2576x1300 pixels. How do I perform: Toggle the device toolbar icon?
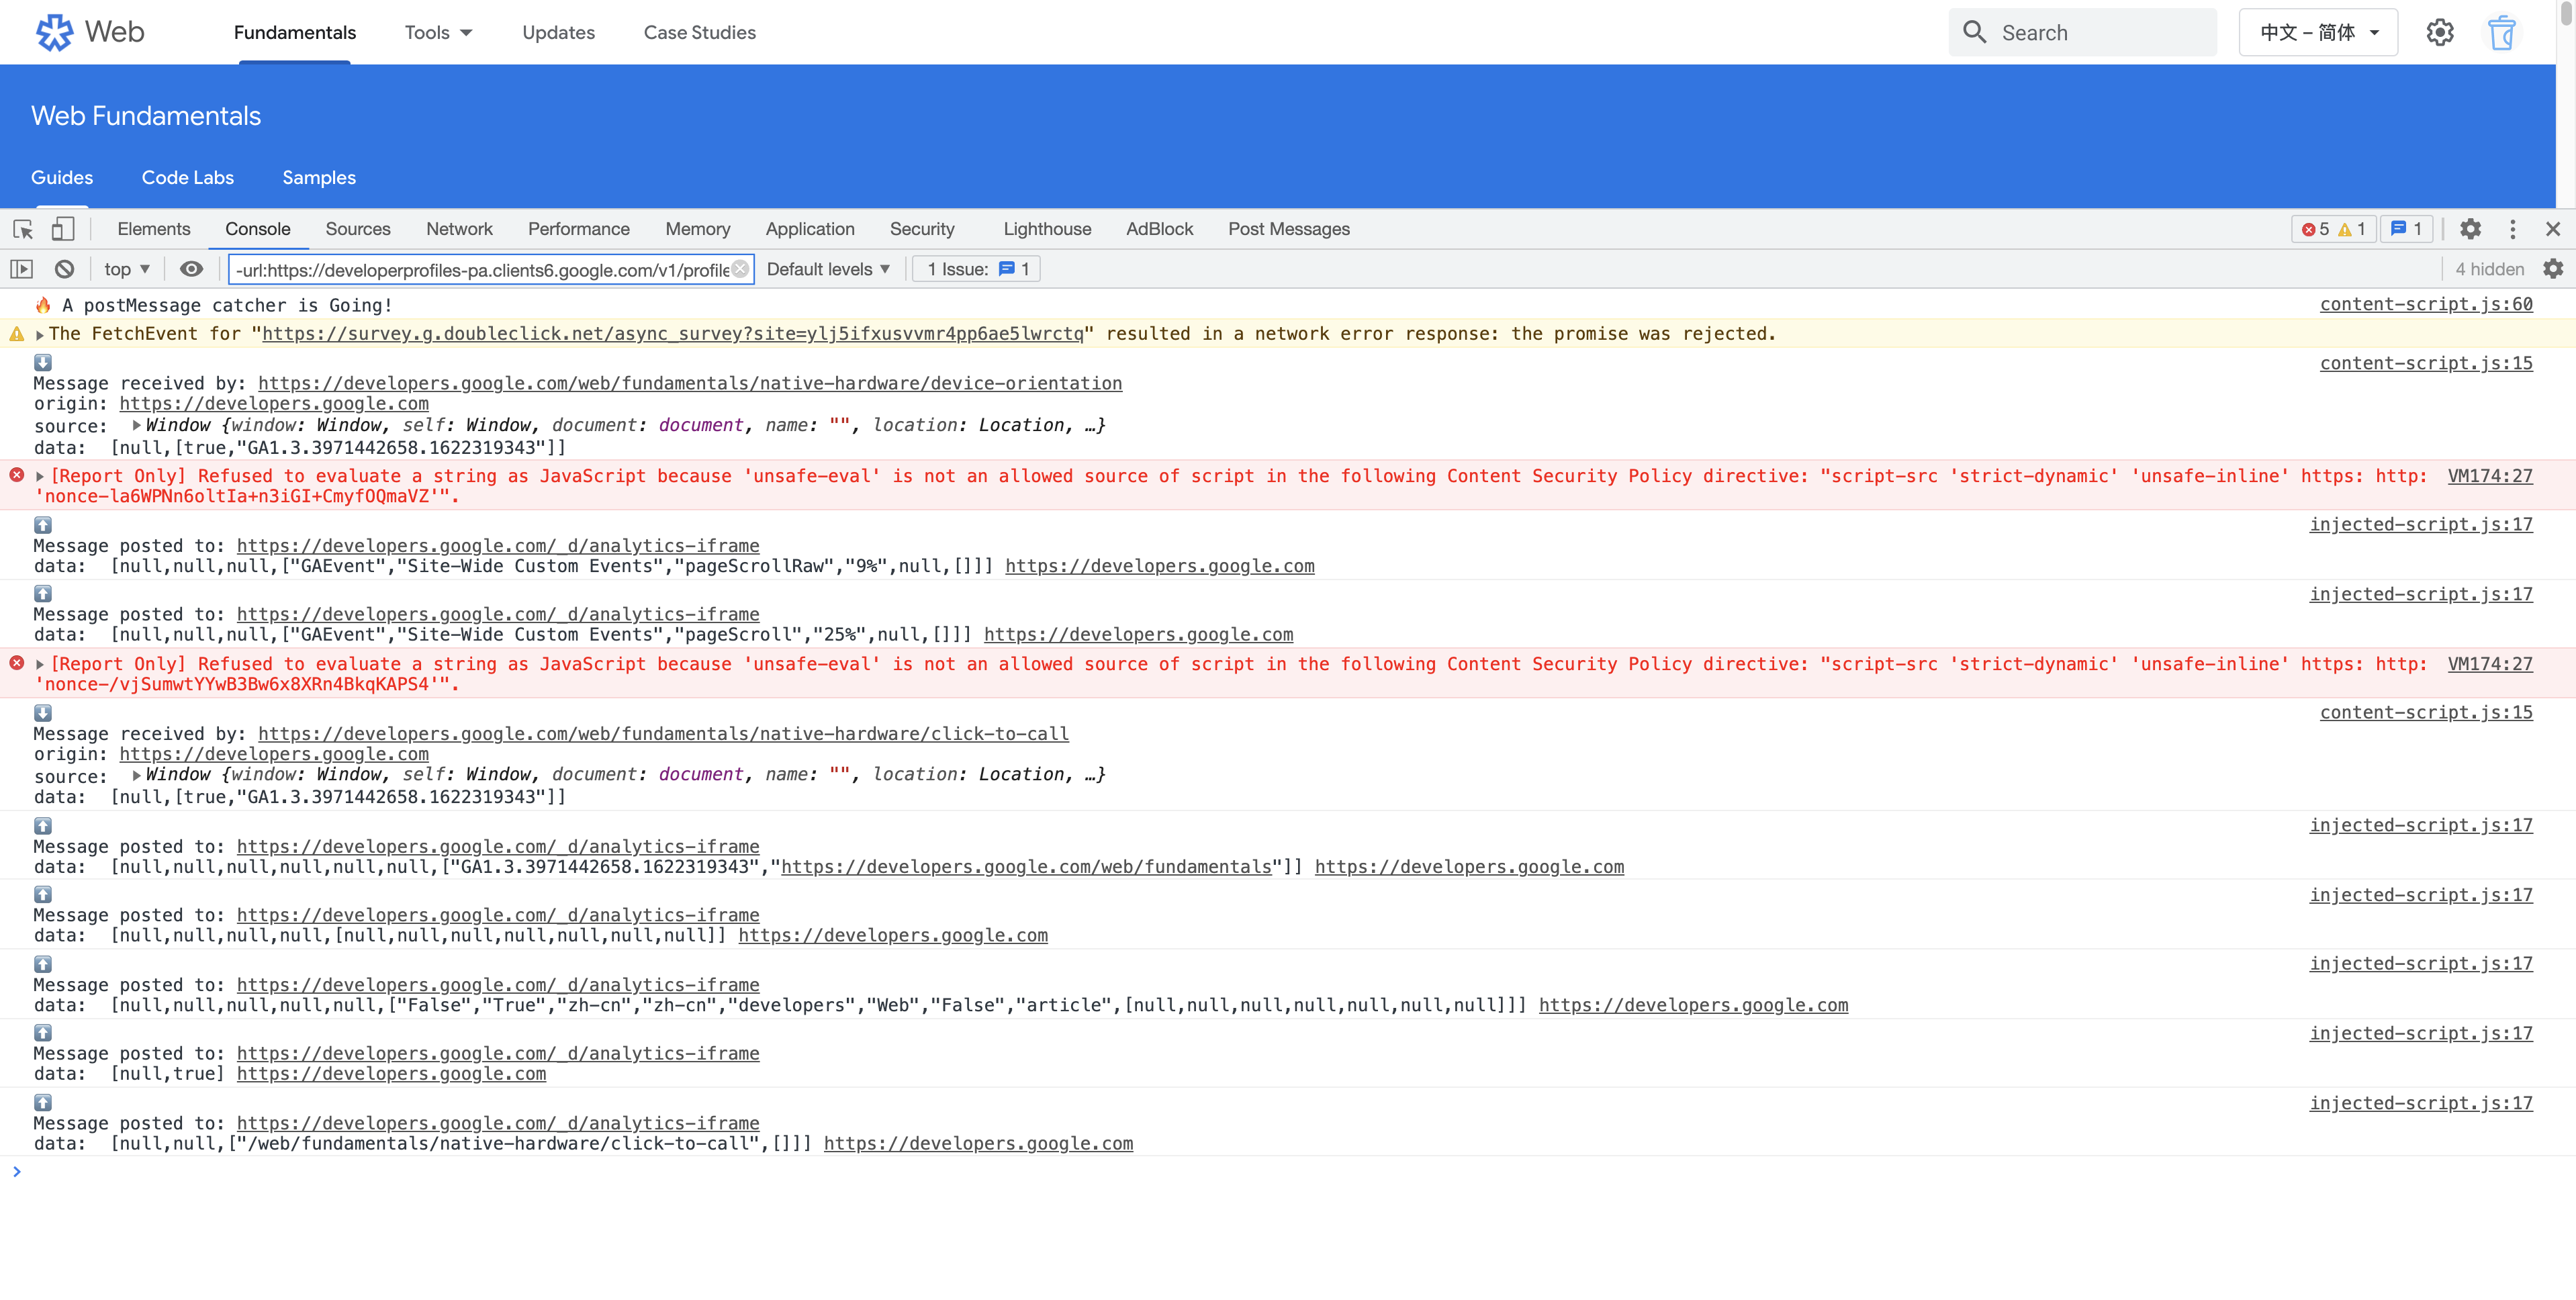(x=62, y=229)
